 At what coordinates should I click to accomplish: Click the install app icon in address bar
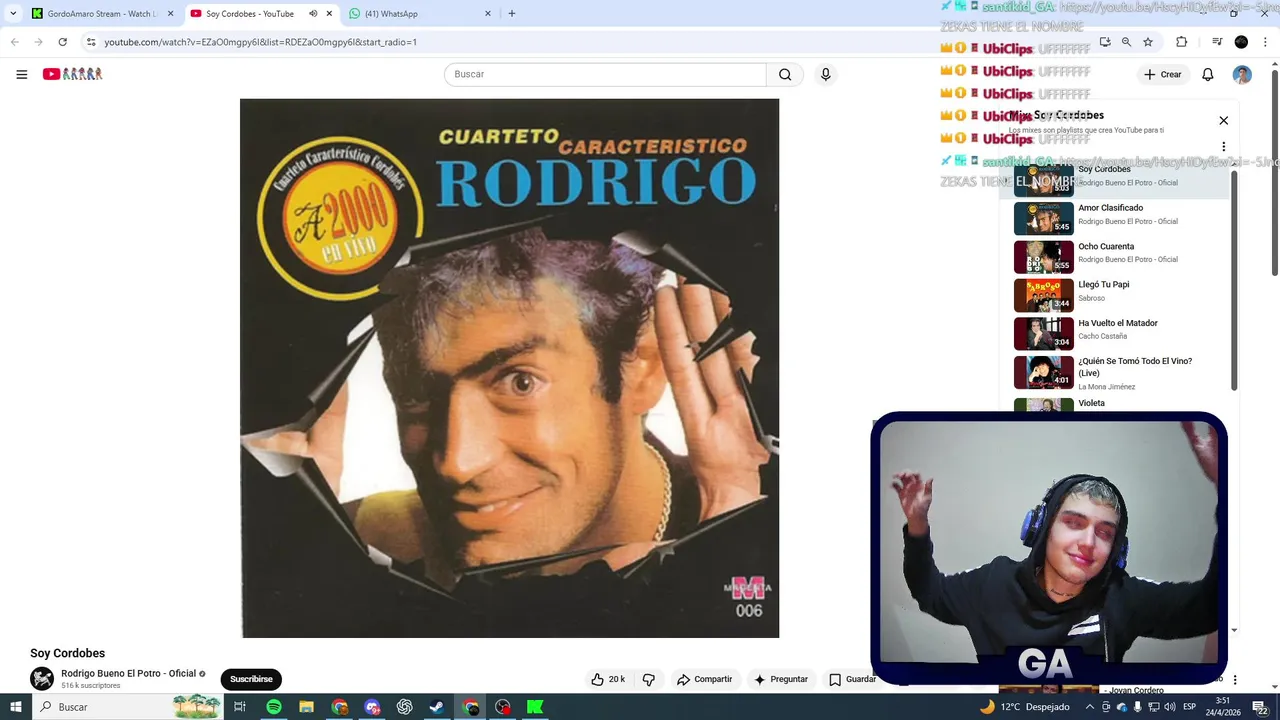pyautogui.click(x=1104, y=42)
